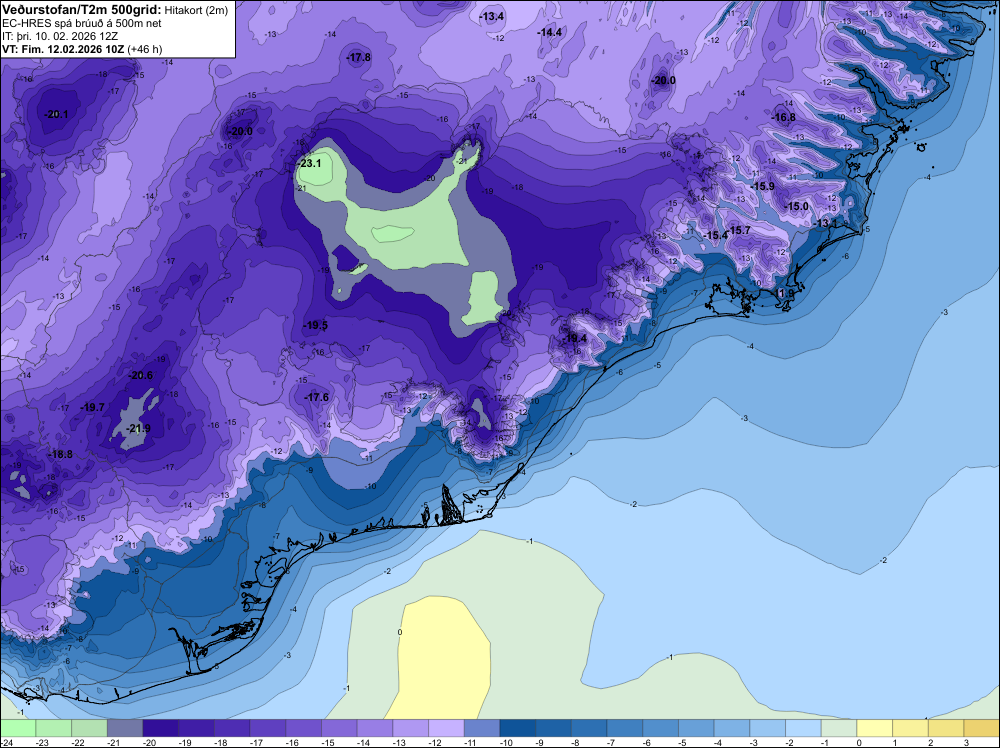Click the -20.6 temperature label
Screen dimensions: 1000x748
140,376
